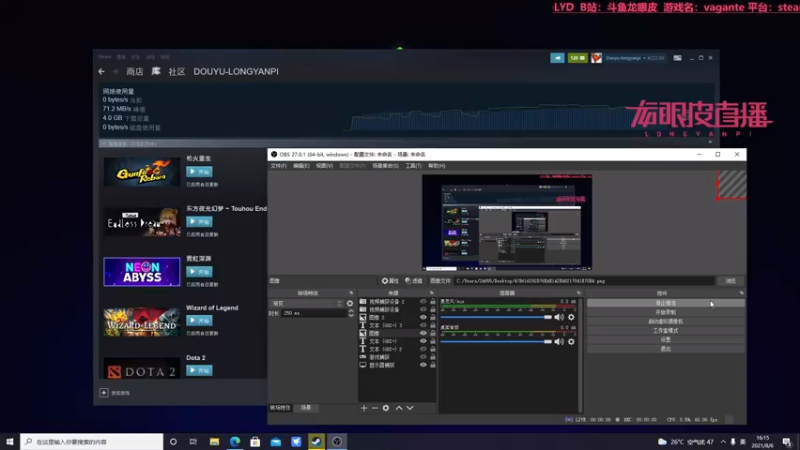Open Steam from the Windows taskbar
800x450 pixels.
coord(316,441)
